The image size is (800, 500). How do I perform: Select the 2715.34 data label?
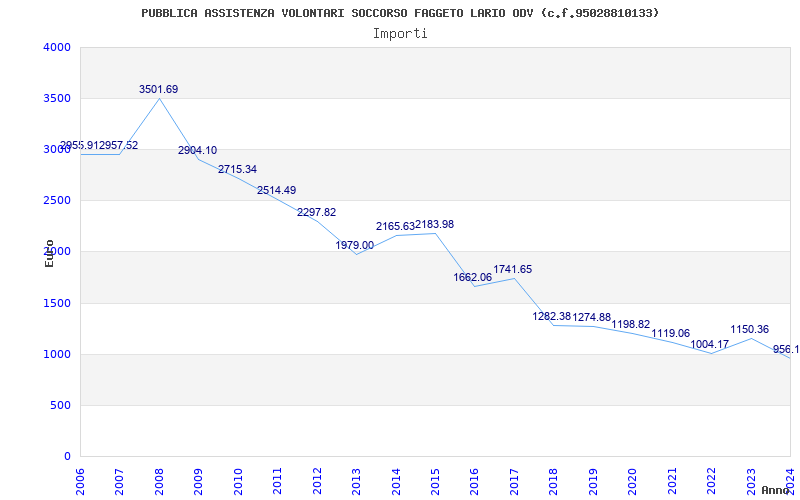pos(237,169)
